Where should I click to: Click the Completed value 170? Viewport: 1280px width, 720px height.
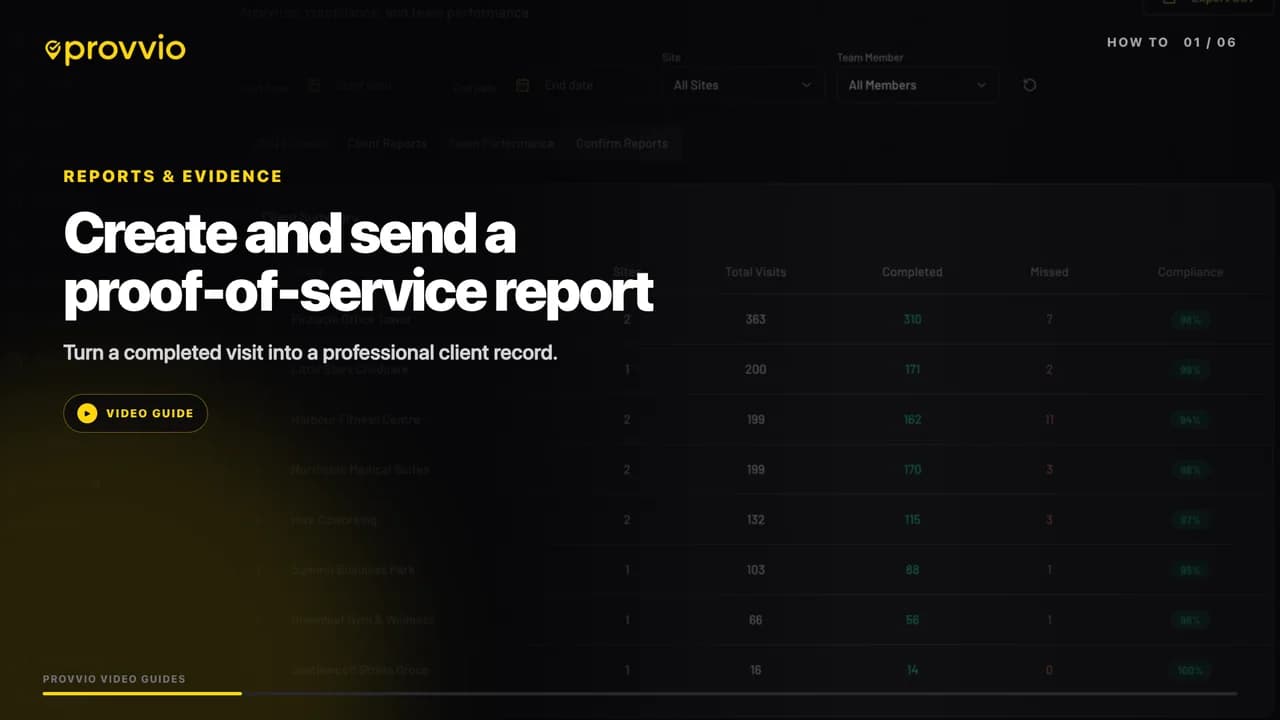point(912,470)
